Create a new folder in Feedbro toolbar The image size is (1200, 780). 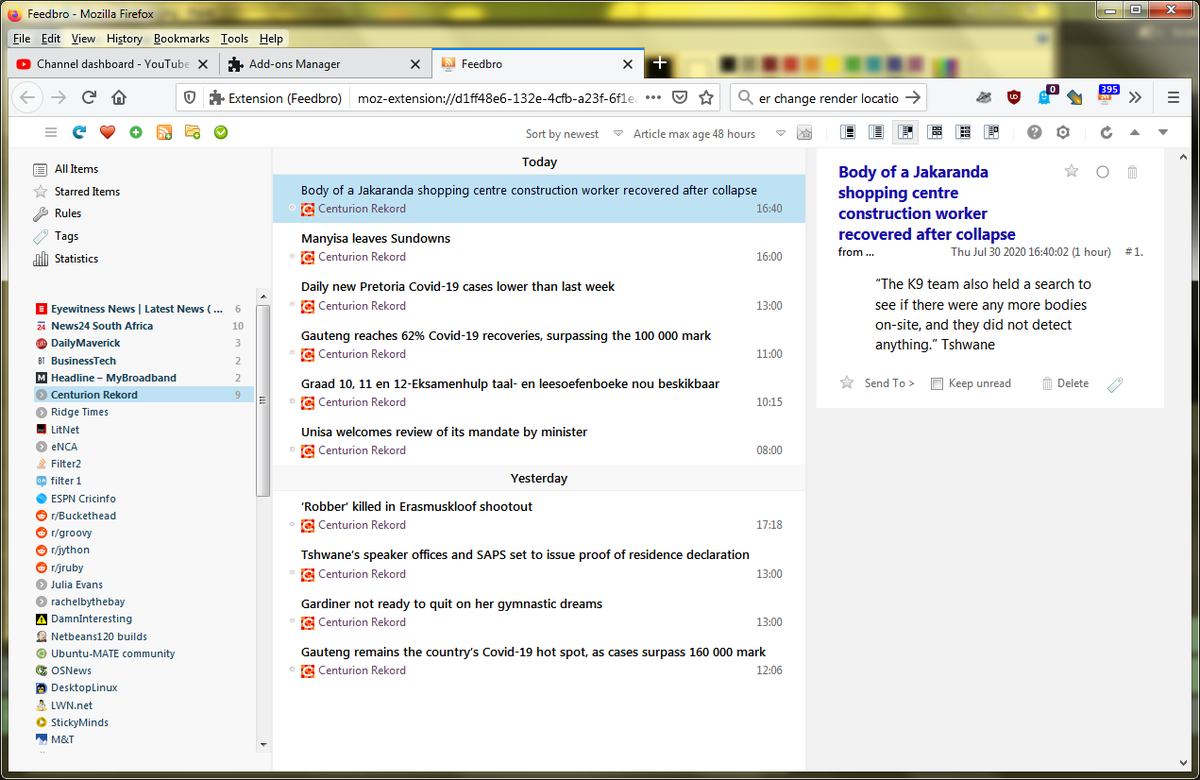click(x=192, y=132)
